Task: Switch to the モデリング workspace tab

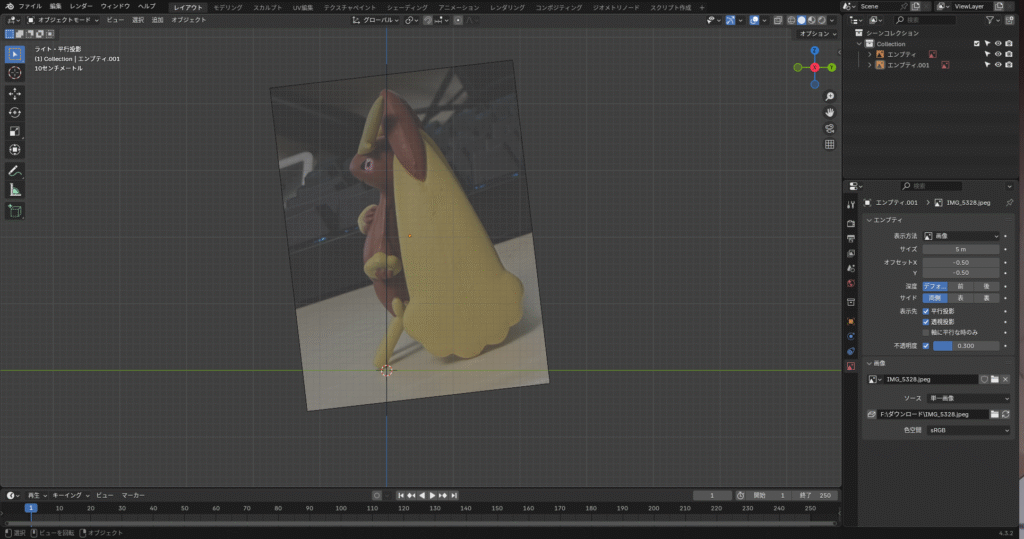Action: point(228,7)
